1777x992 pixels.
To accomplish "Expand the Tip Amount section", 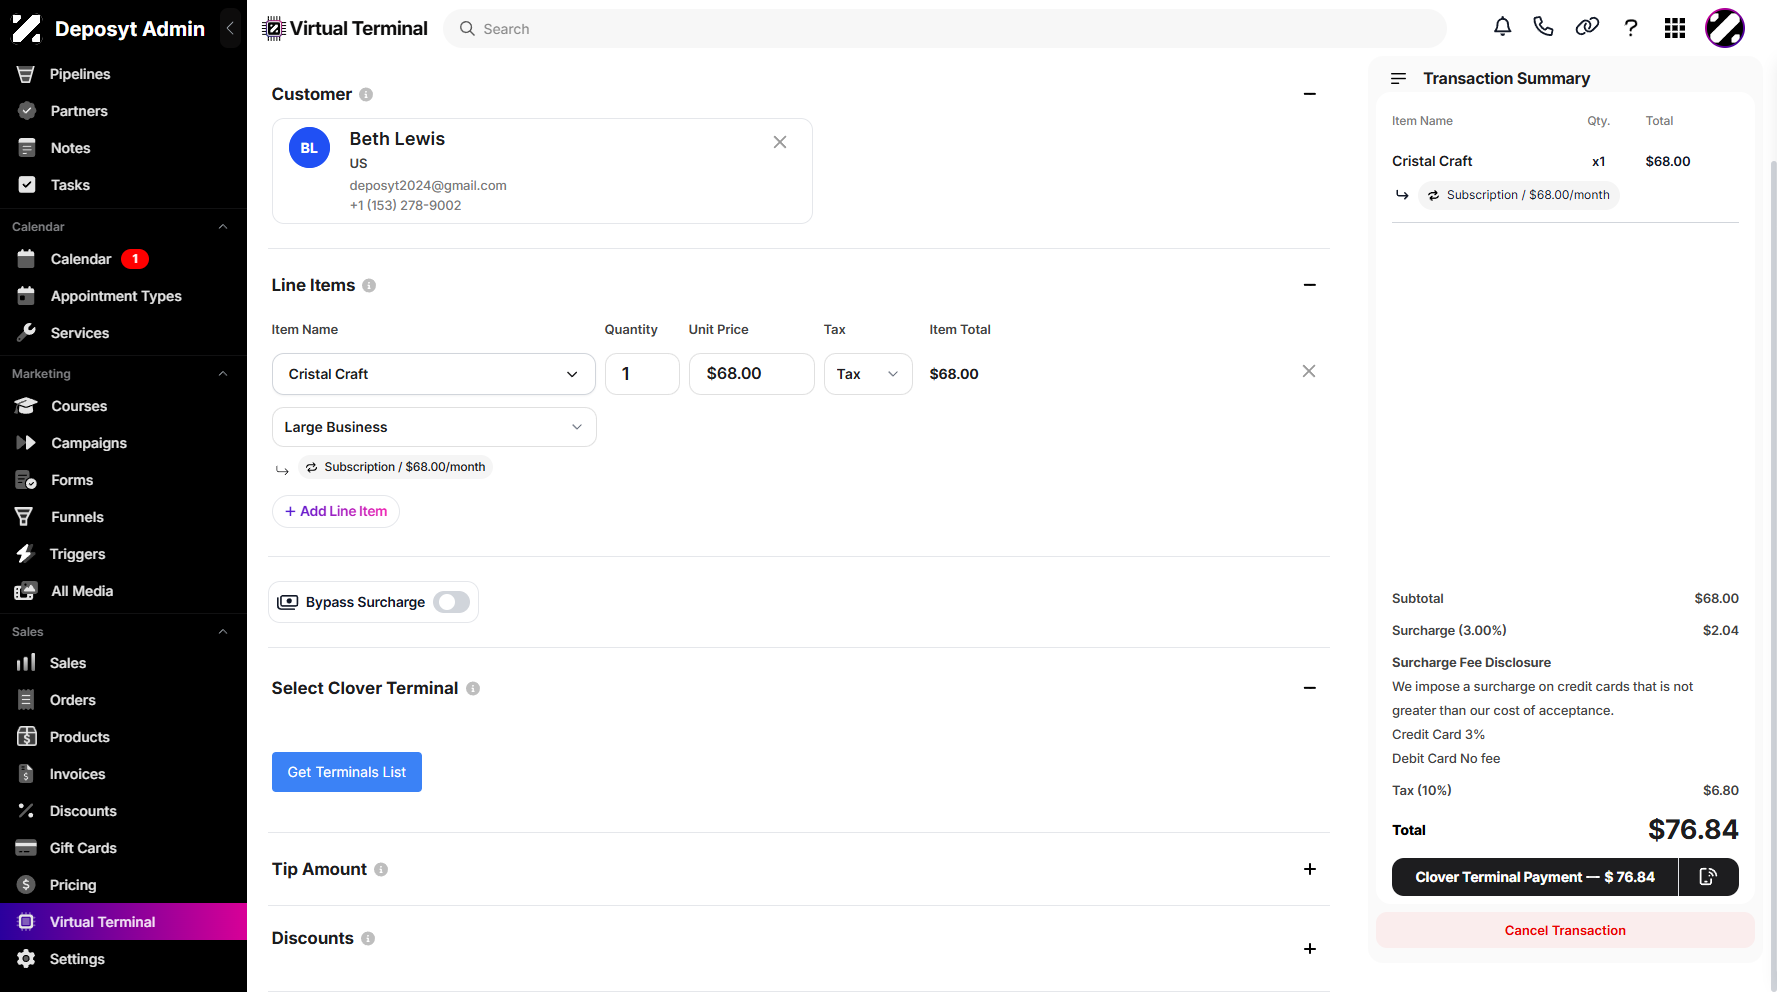I will point(1310,869).
